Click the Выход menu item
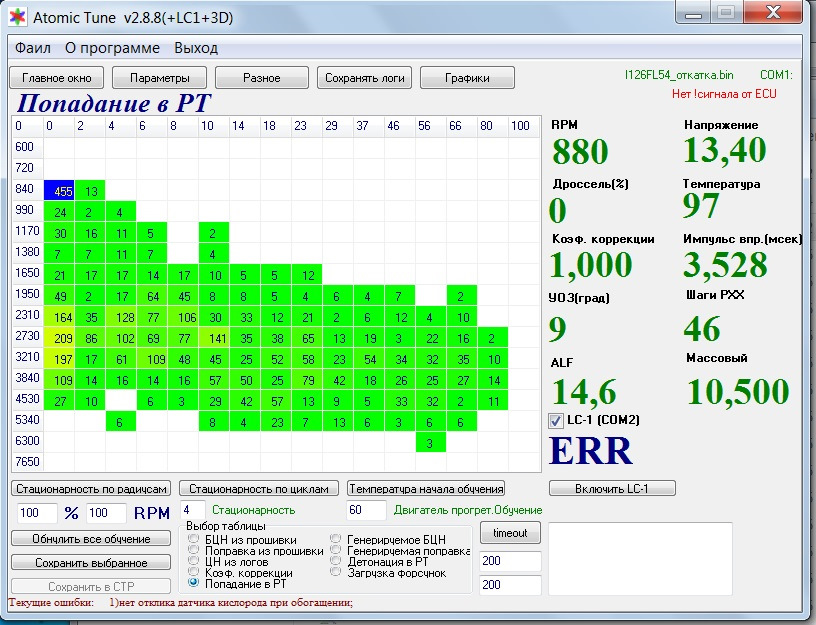This screenshot has width=816, height=625. click(196, 48)
